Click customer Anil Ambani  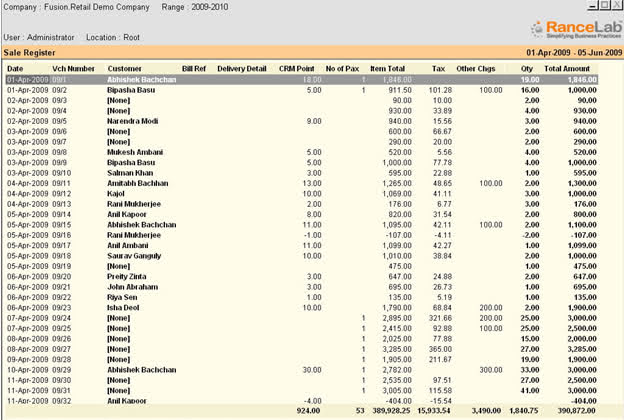coord(128,245)
